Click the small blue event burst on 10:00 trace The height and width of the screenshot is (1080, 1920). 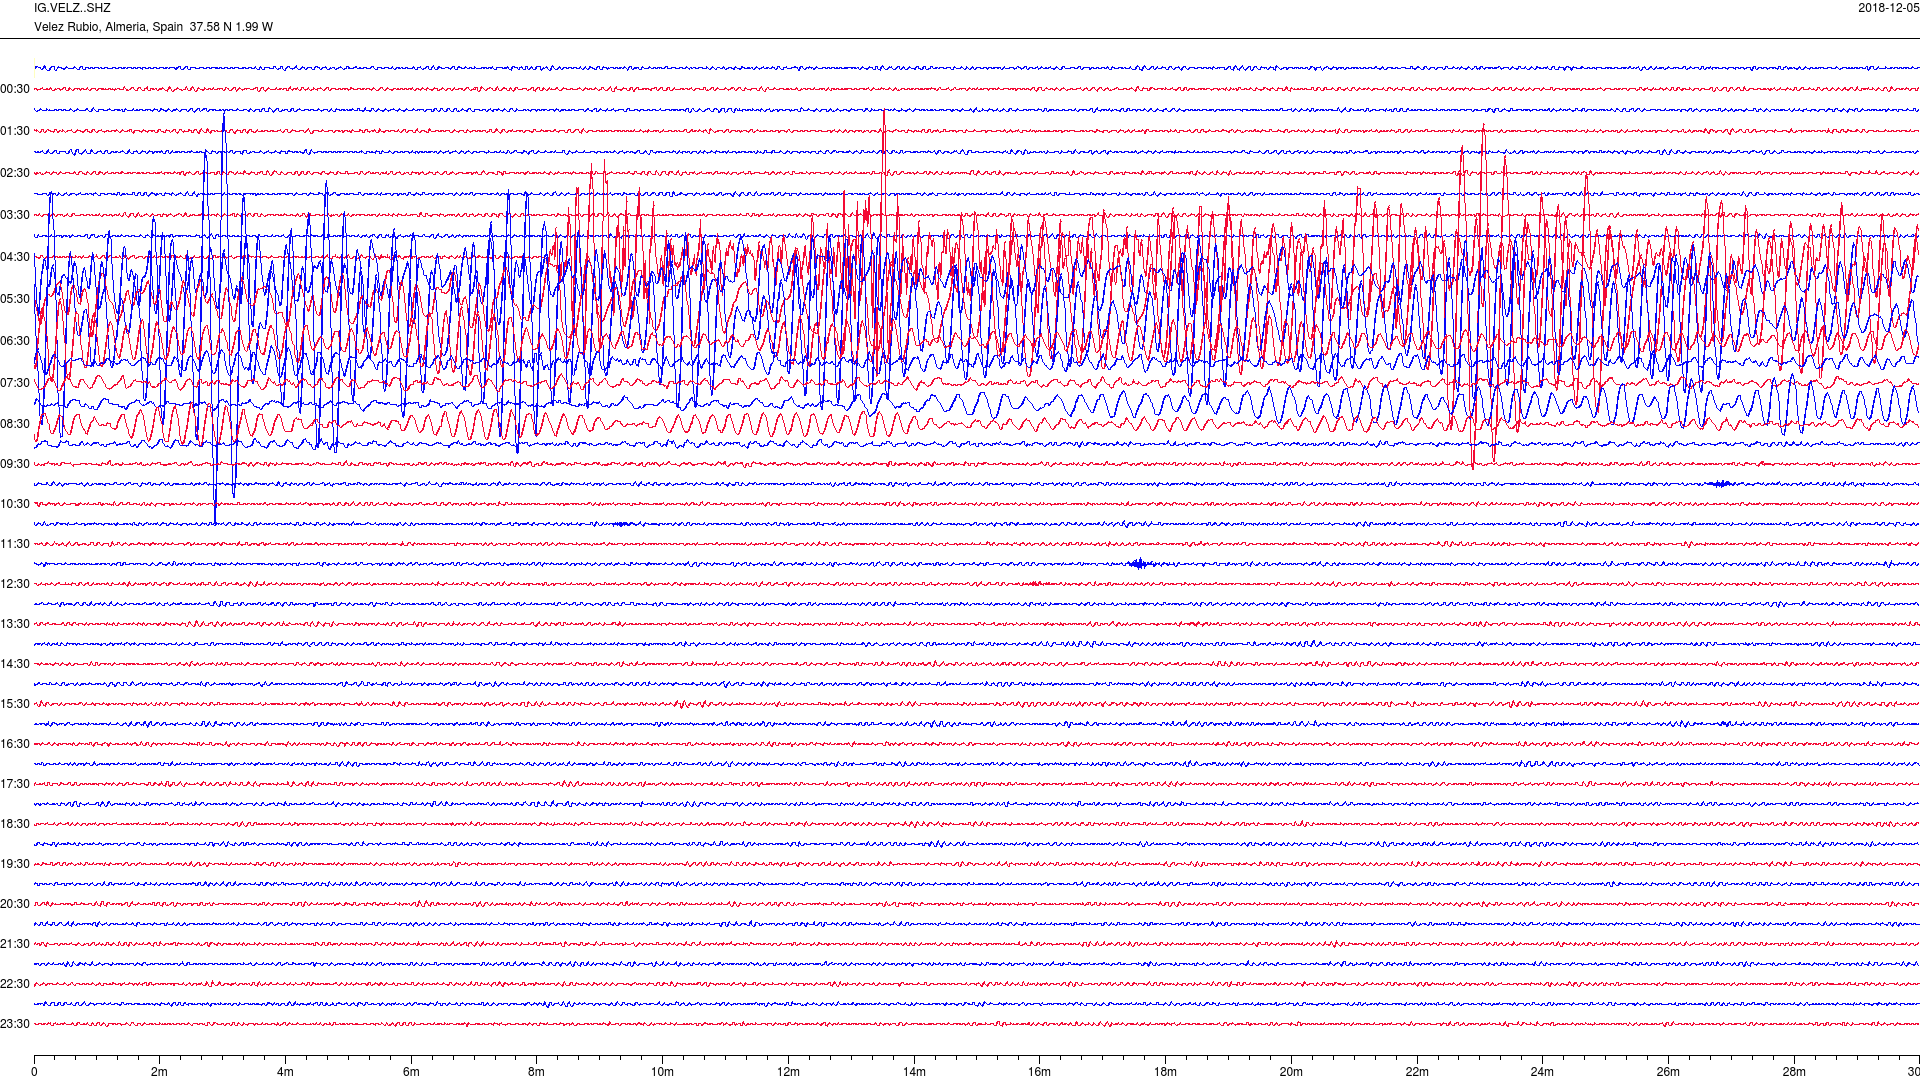1721,484
